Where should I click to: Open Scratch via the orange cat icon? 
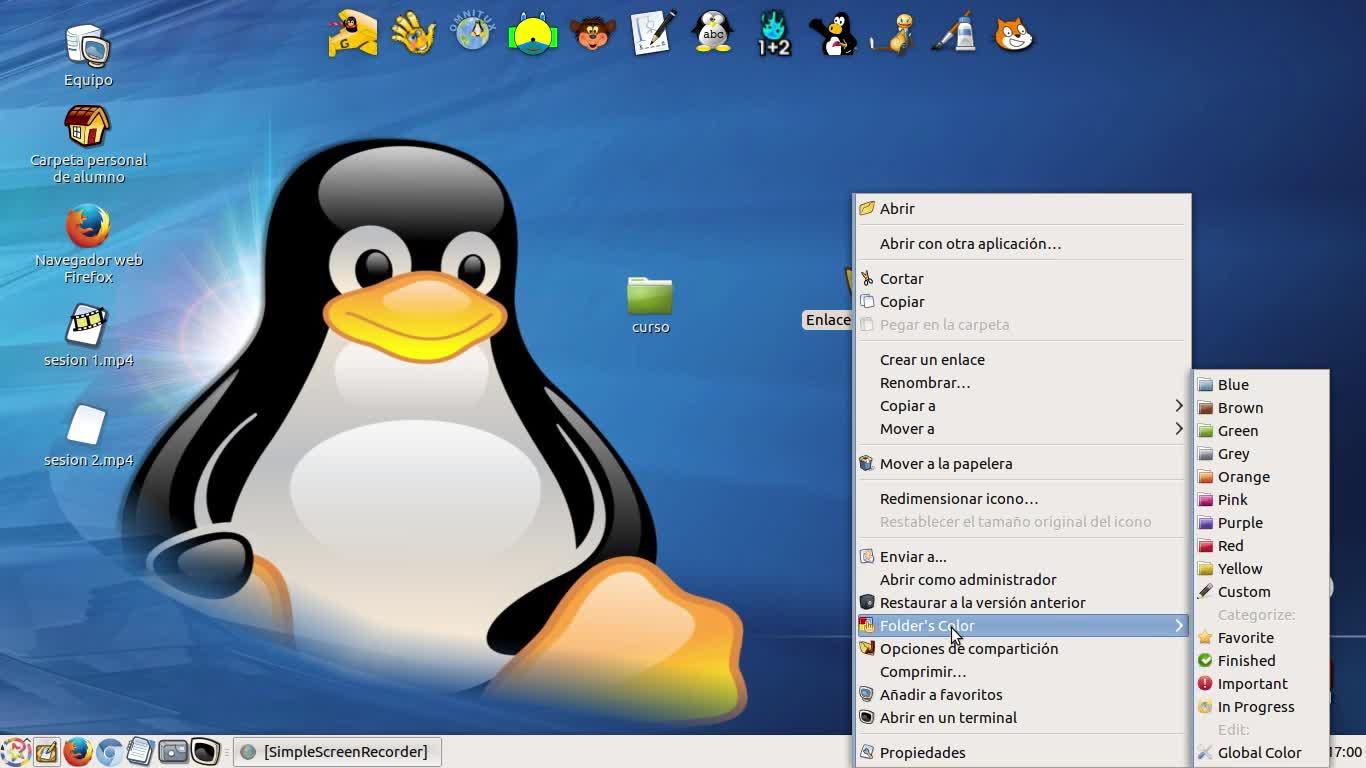[x=1013, y=33]
